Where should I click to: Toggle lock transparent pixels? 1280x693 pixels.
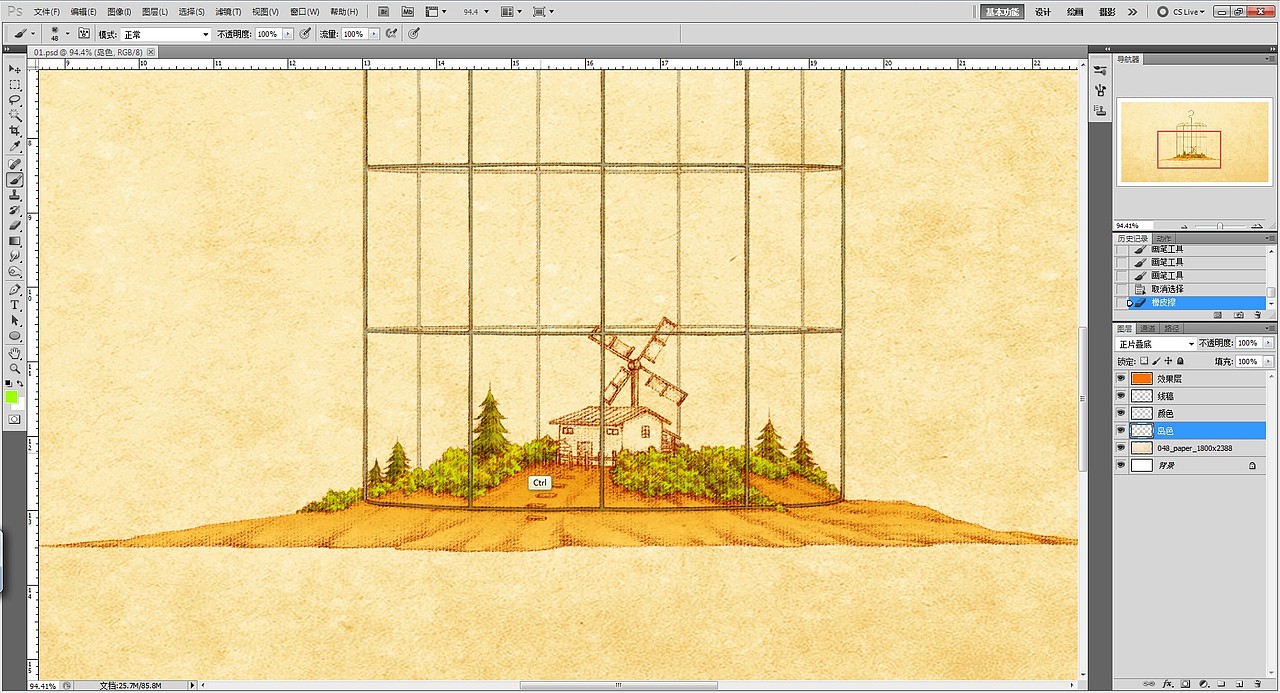[x=1145, y=361]
